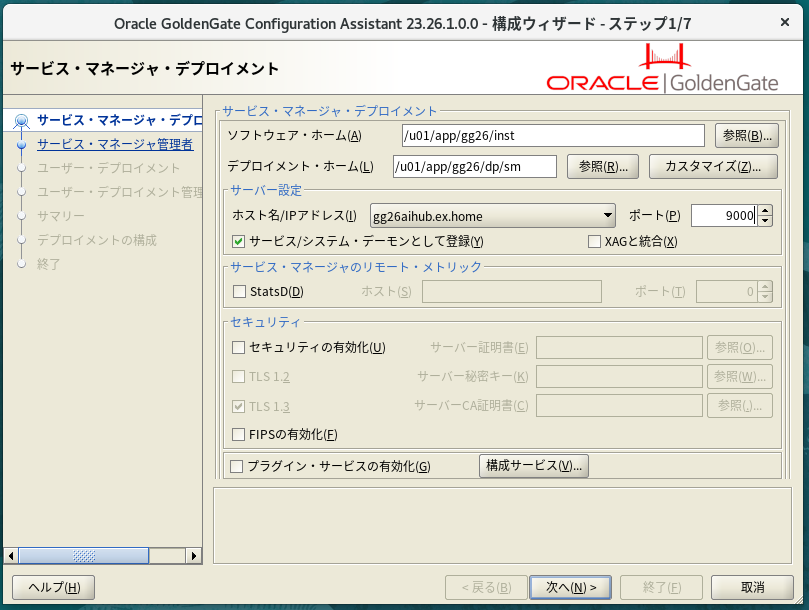Check セキュリティの有効化 option
The height and width of the screenshot is (610, 809).
click(239, 348)
